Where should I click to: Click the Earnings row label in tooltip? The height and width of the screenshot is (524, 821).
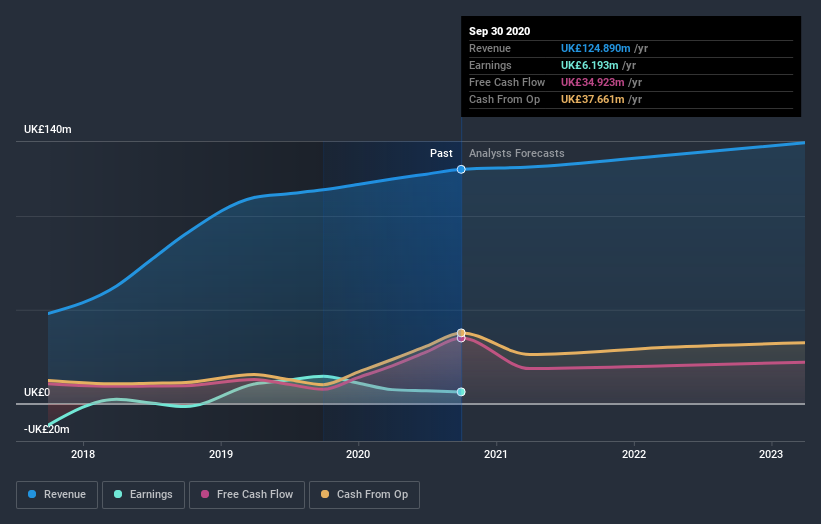point(490,65)
